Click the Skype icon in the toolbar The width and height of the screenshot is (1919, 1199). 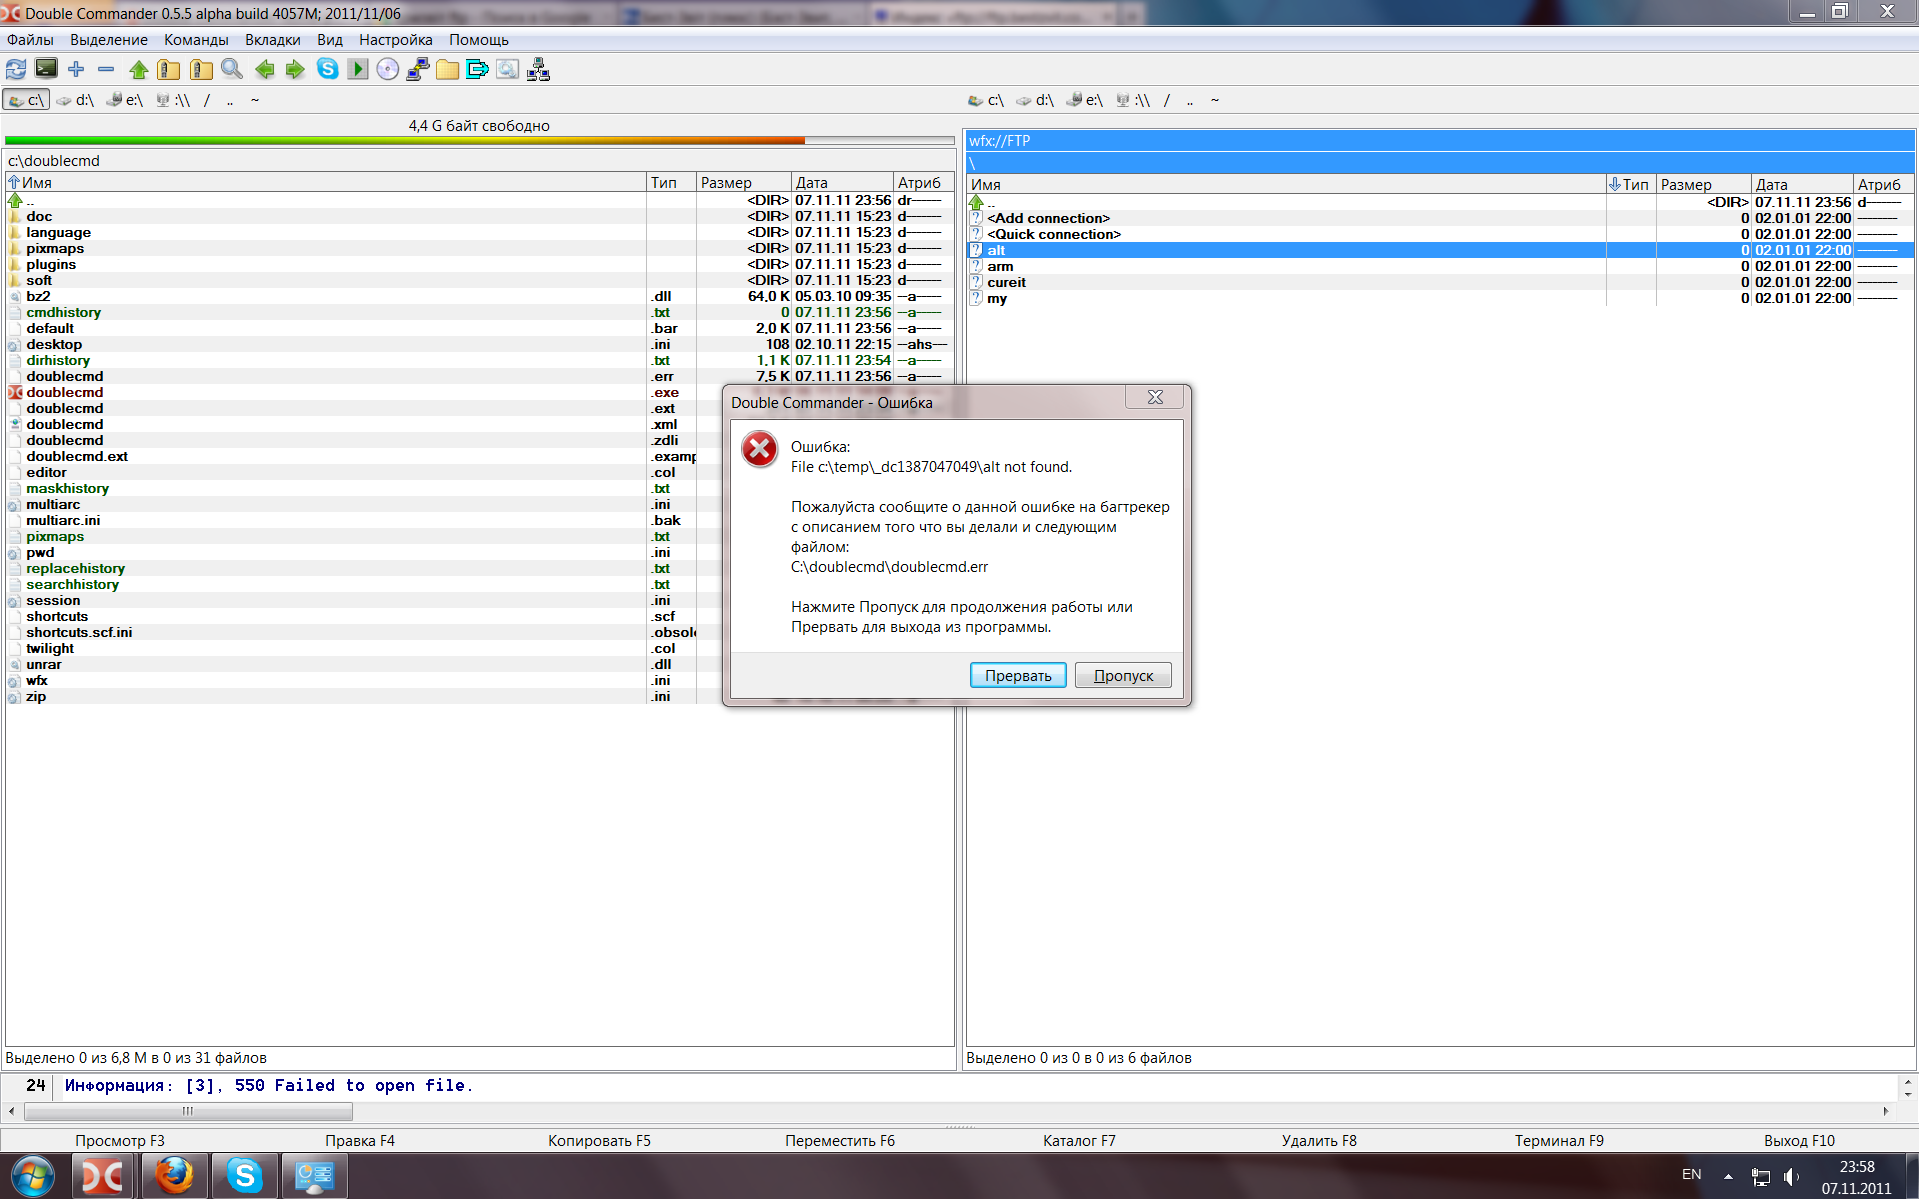[327, 69]
